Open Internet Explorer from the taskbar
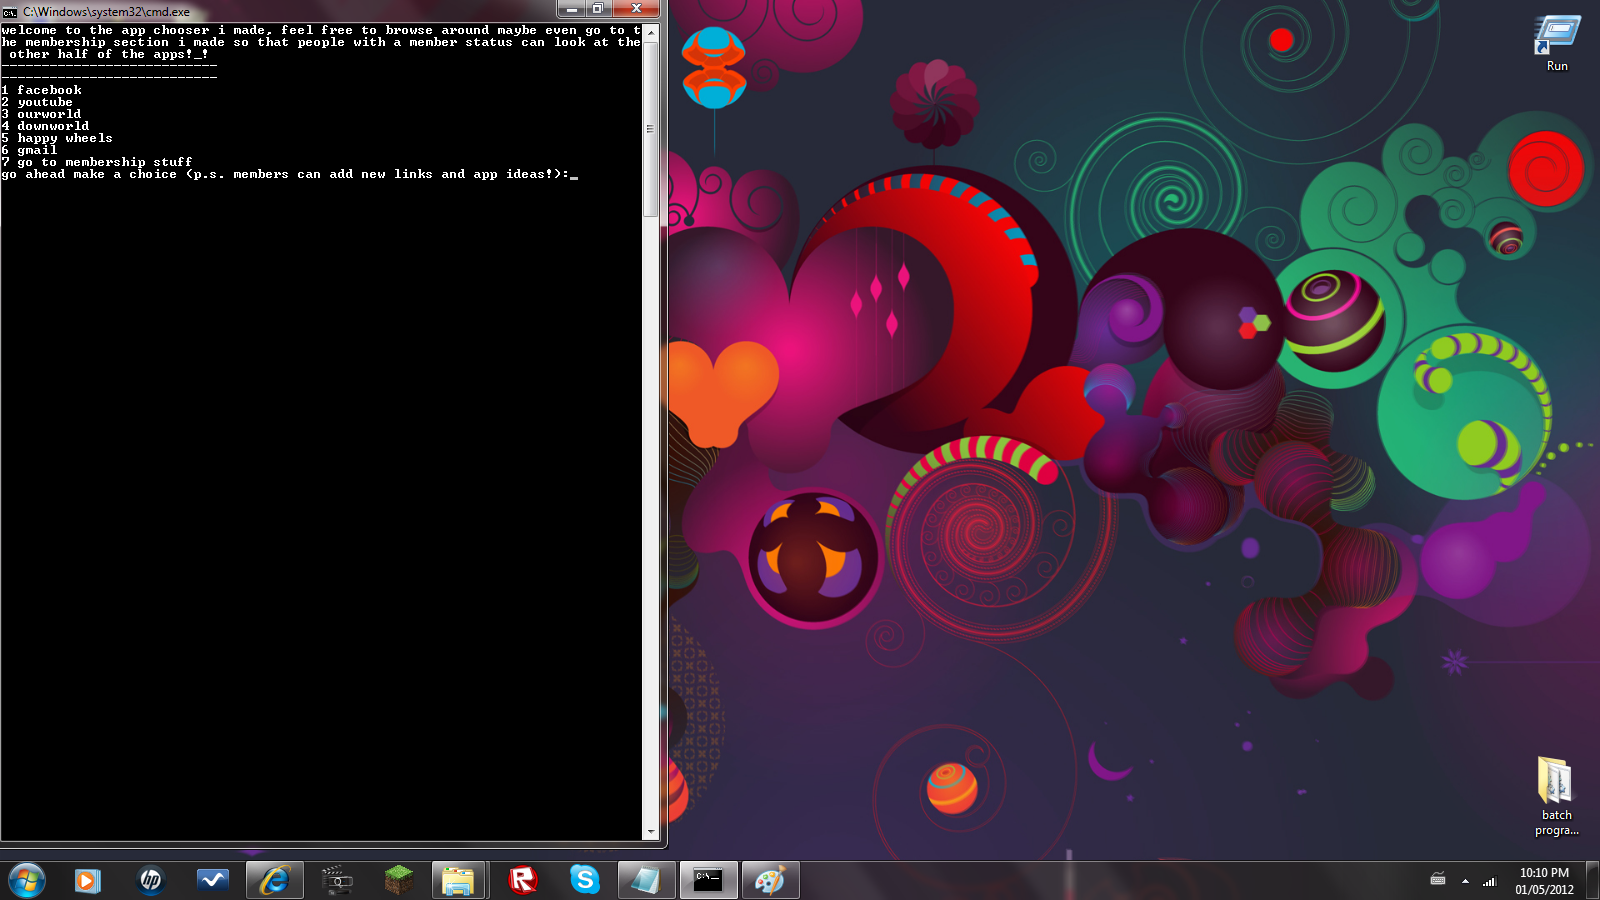Viewport: 1600px width, 900px height. (x=274, y=880)
